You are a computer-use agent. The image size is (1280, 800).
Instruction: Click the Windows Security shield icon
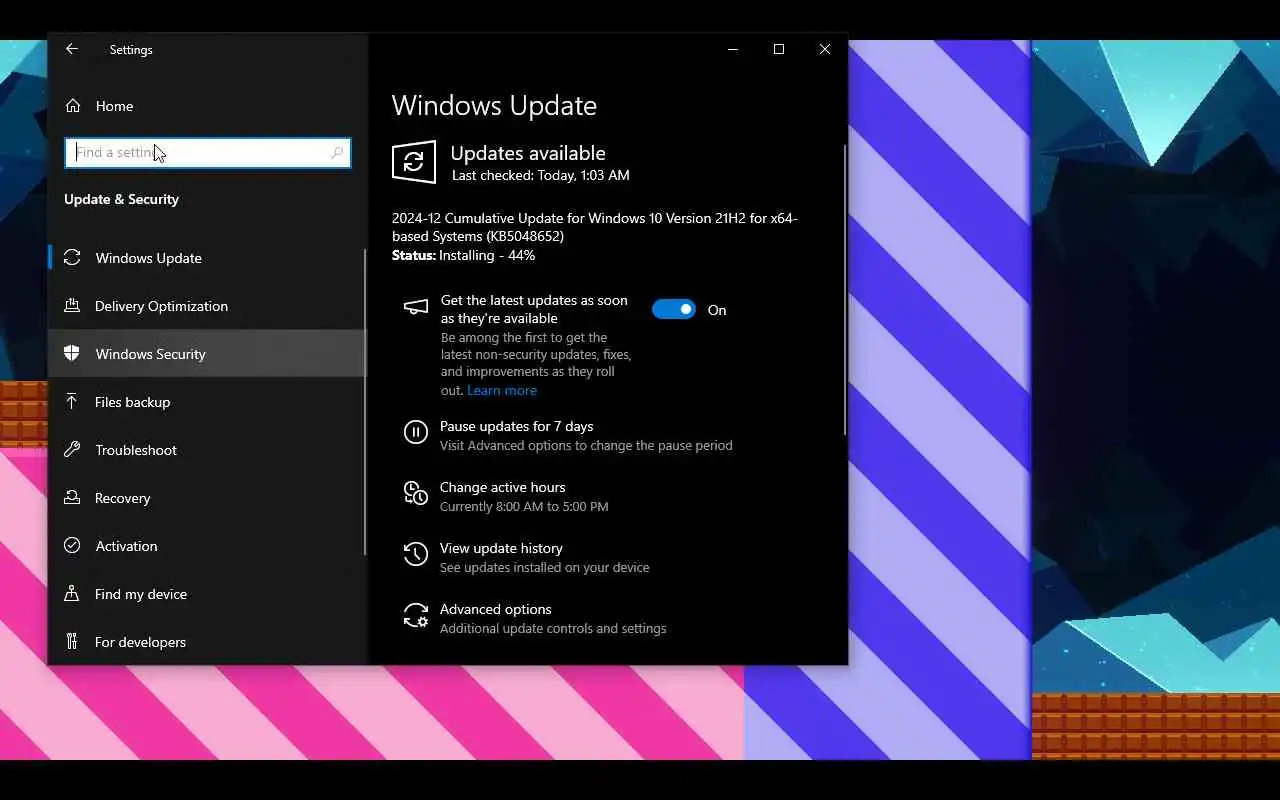coord(72,354)
